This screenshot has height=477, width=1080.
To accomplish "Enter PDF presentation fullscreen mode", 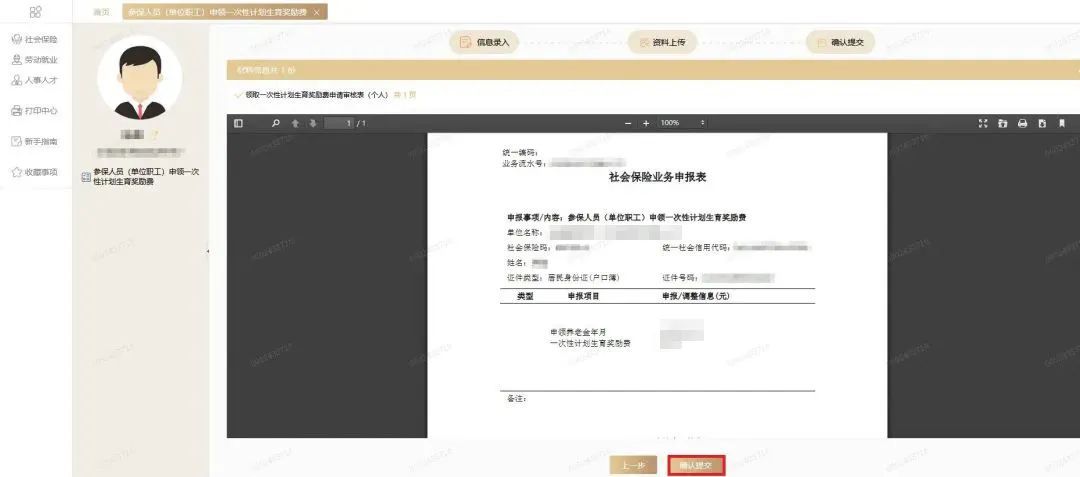I will [982, 123].
